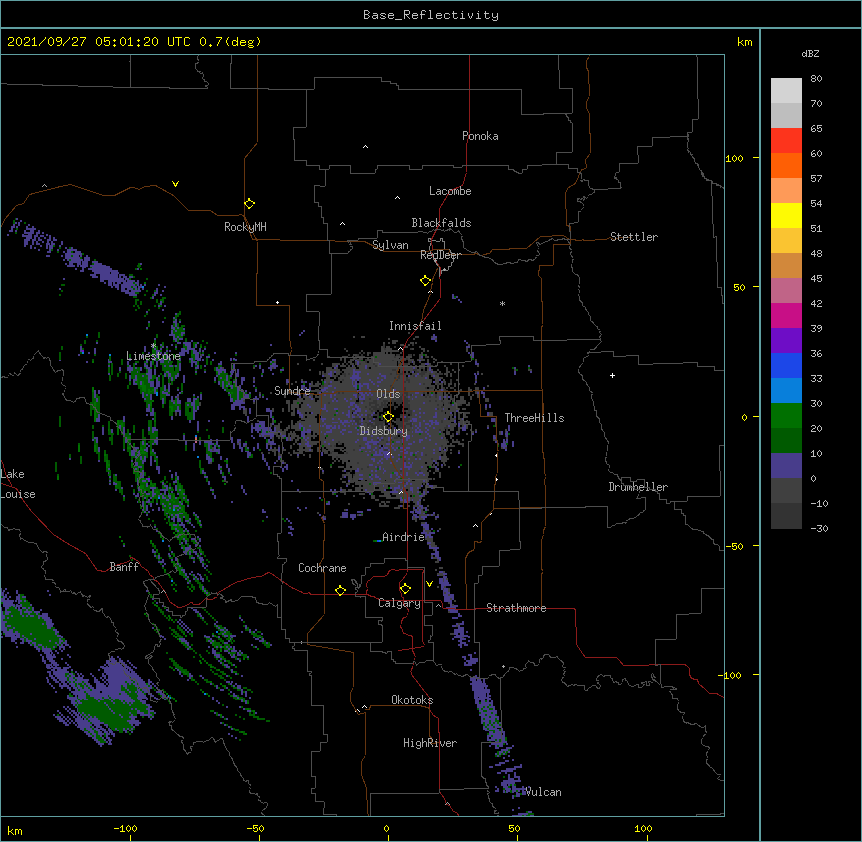The image size is (862, 842).
Task: Click the Cochrane town label
Action: 322,568
